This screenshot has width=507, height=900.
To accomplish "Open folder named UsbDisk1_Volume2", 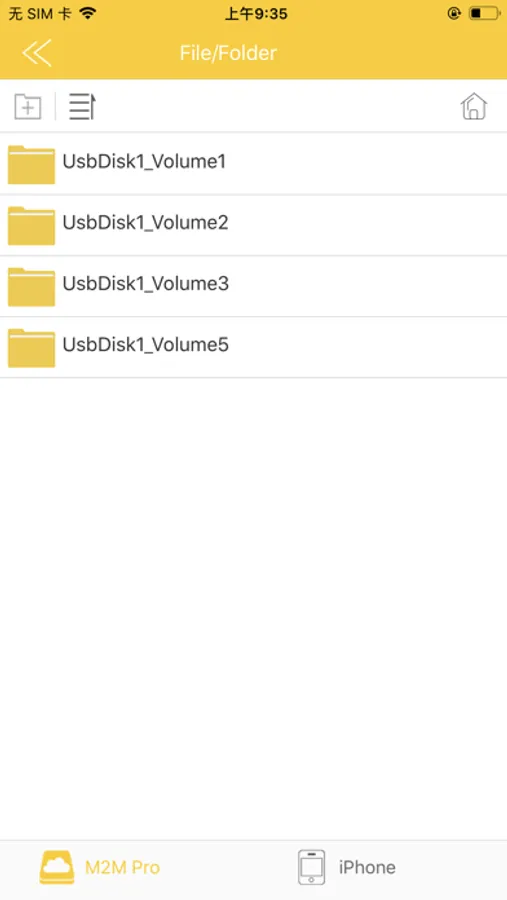I will [253, 225].
